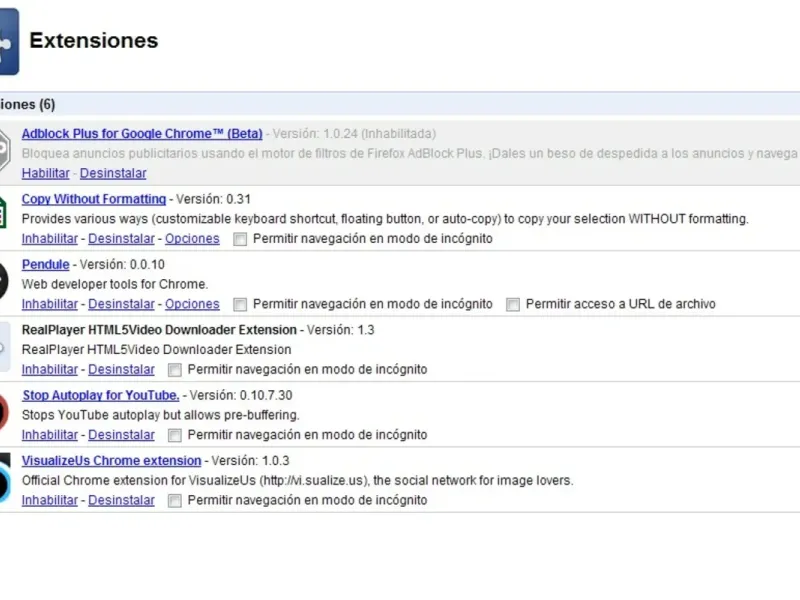Open the Pendule title link
The height and width of the screenshot is (600, 800).
tap(45, 264)
